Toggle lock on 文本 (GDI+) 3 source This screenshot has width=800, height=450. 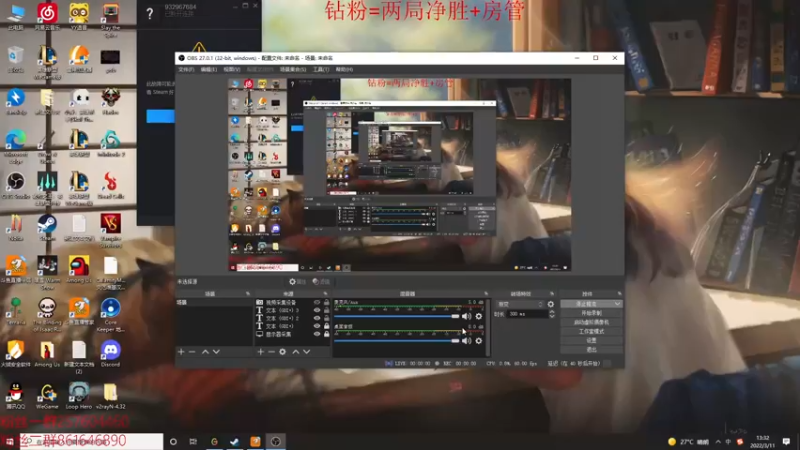click(327, 310)
